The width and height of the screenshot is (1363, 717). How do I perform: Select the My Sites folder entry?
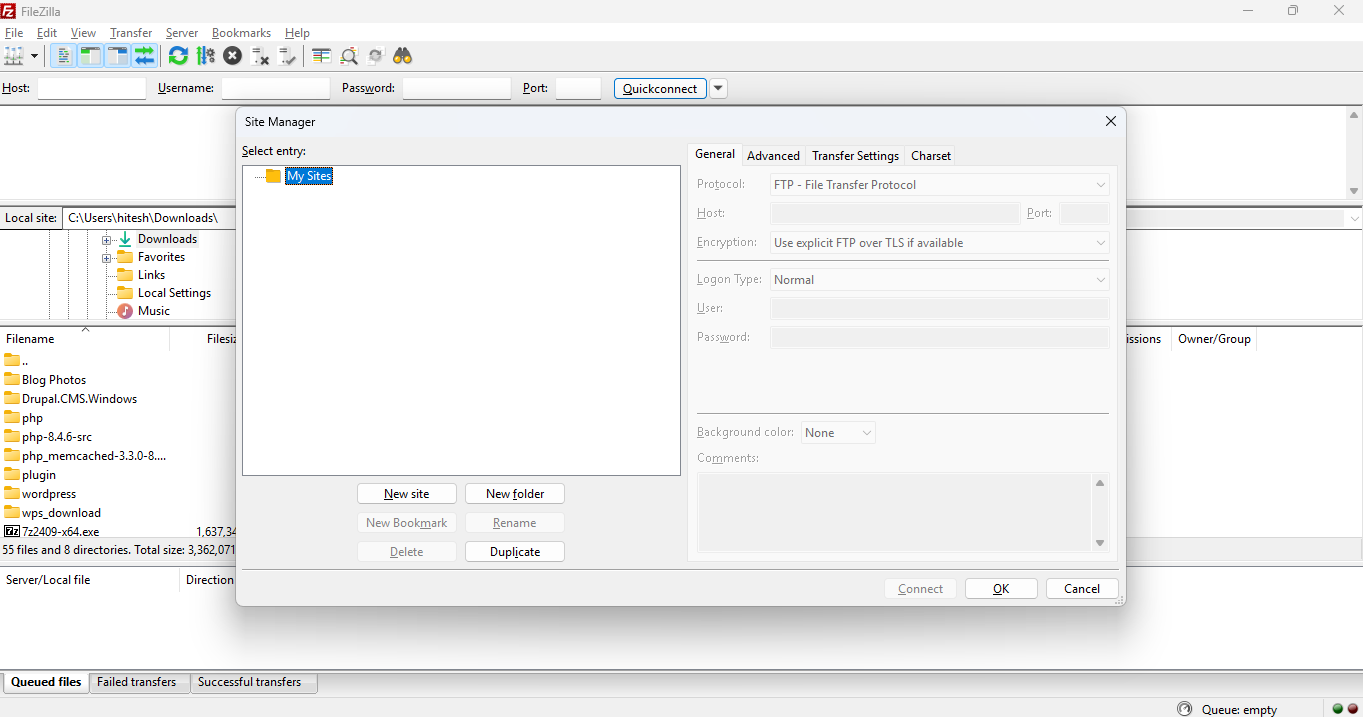pyautogui.click(x=308, y=176)
